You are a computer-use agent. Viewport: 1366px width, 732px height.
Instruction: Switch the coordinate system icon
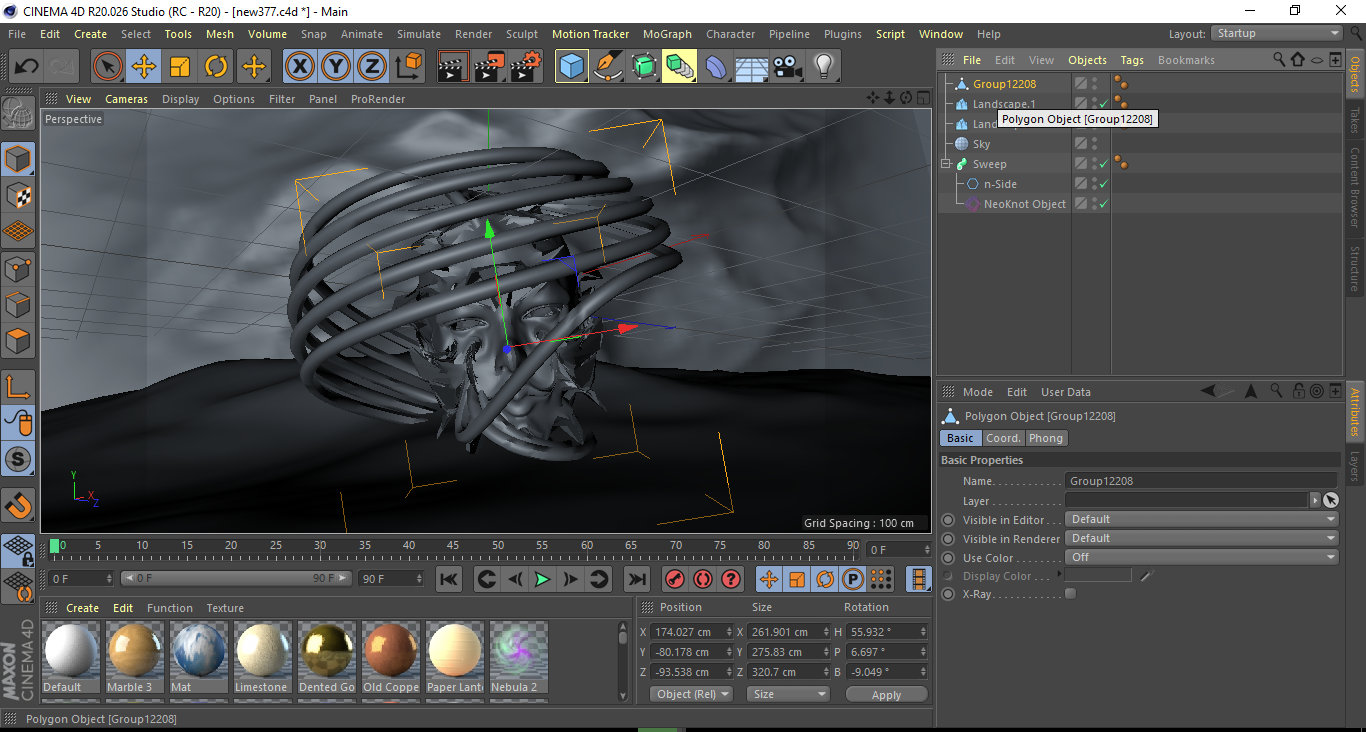pyautogui.click(x=408, y=67)
